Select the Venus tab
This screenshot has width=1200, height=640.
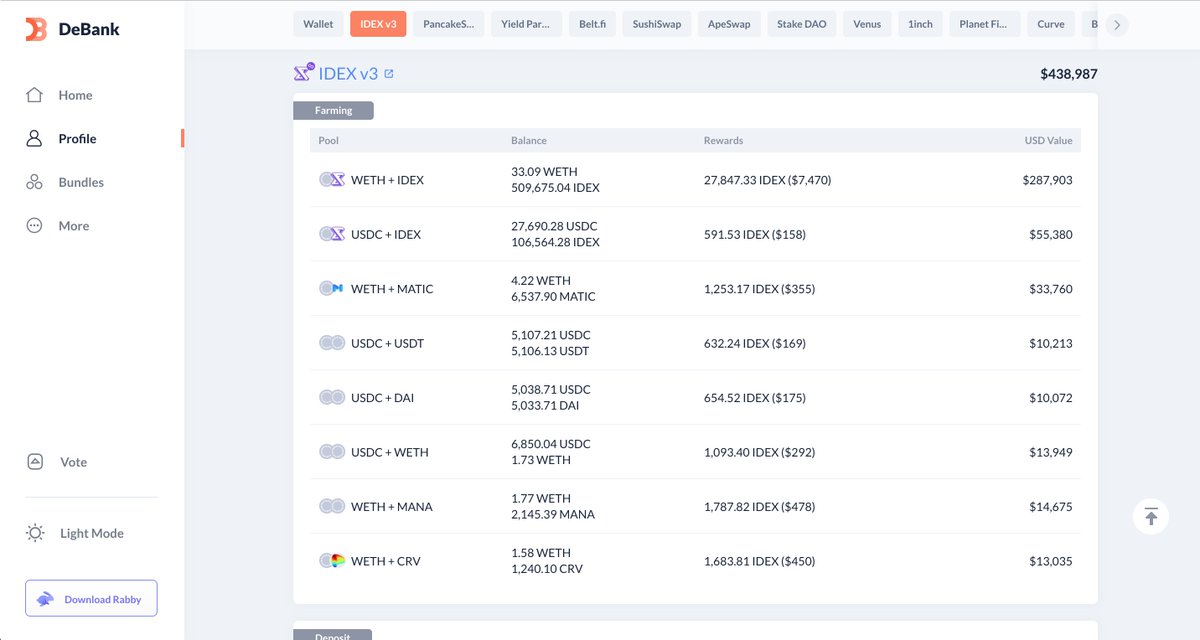867,24
